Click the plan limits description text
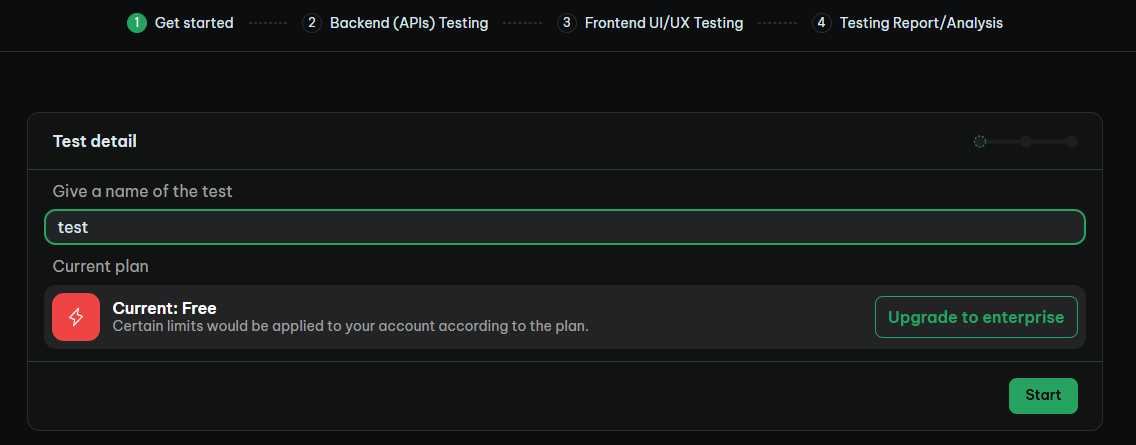1136x445 pixels. 351,326
